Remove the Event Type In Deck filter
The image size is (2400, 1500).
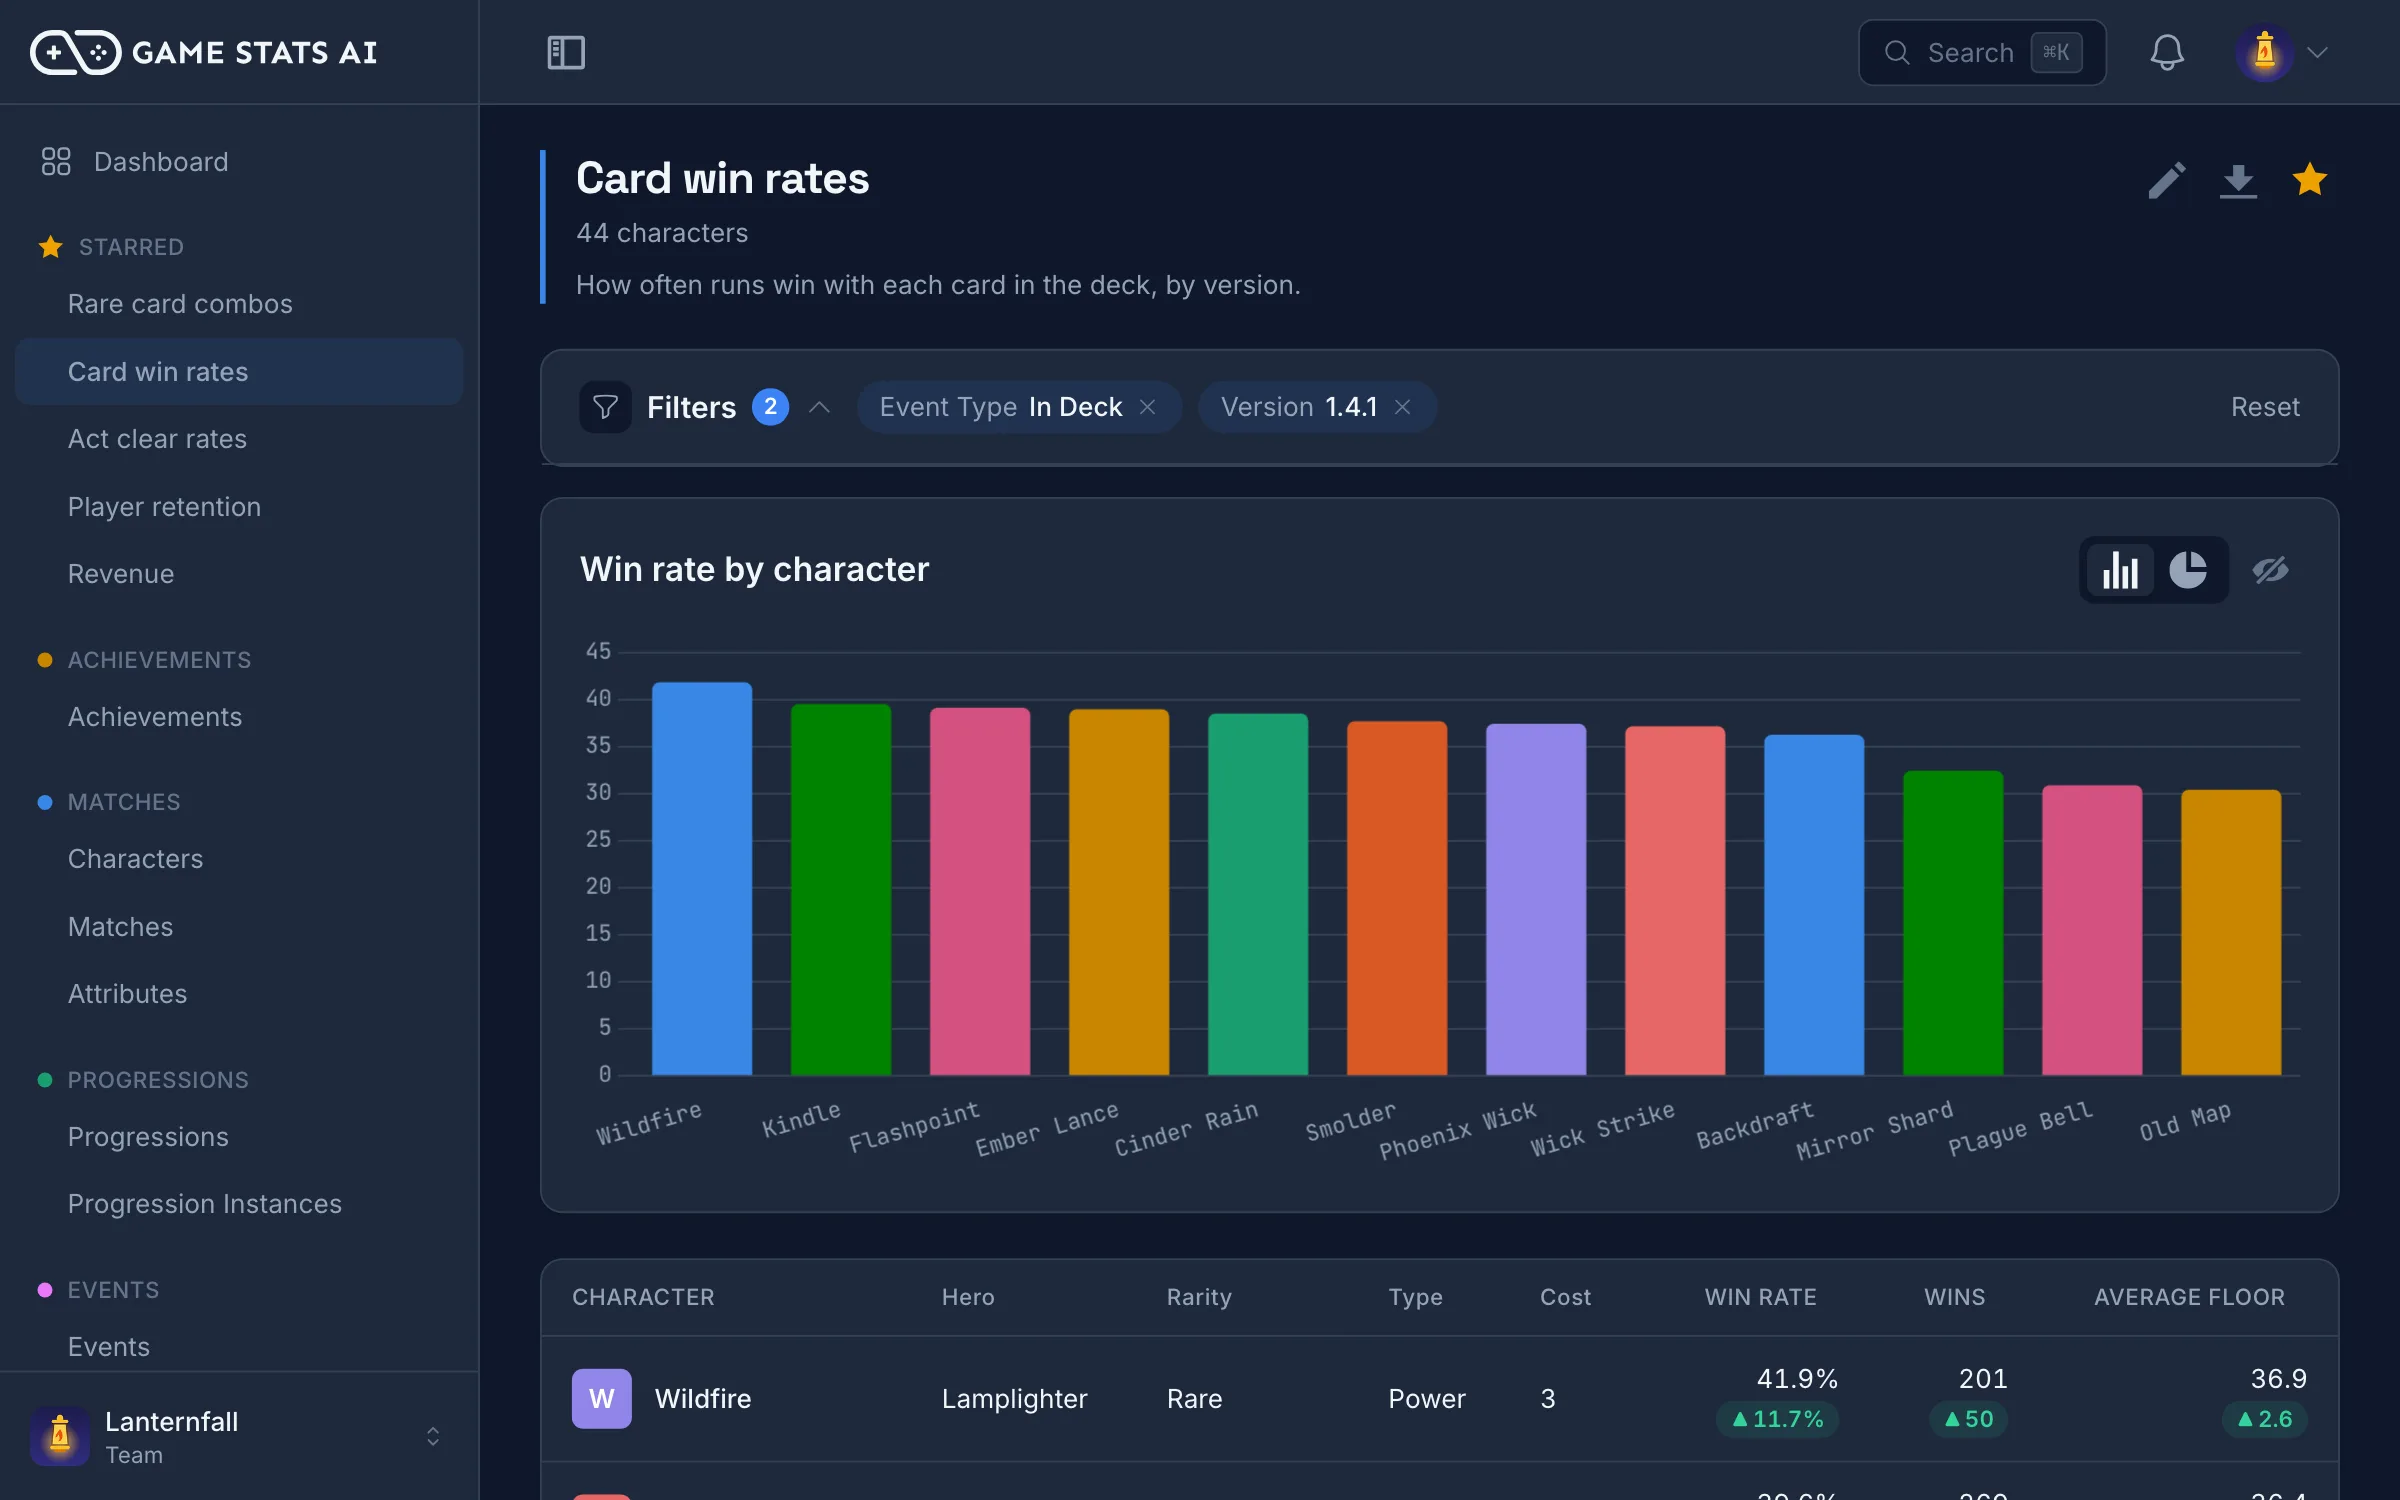[x=1148, y=407]
